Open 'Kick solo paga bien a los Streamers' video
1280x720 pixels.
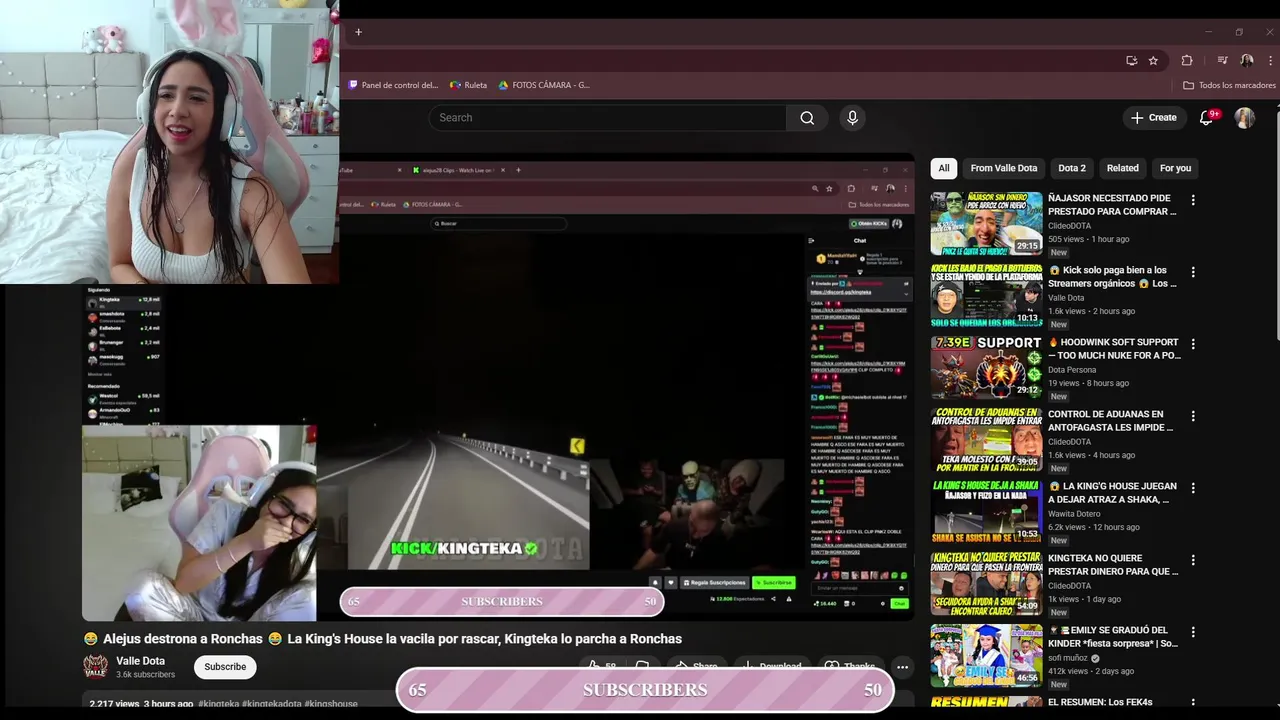point(986,296)
